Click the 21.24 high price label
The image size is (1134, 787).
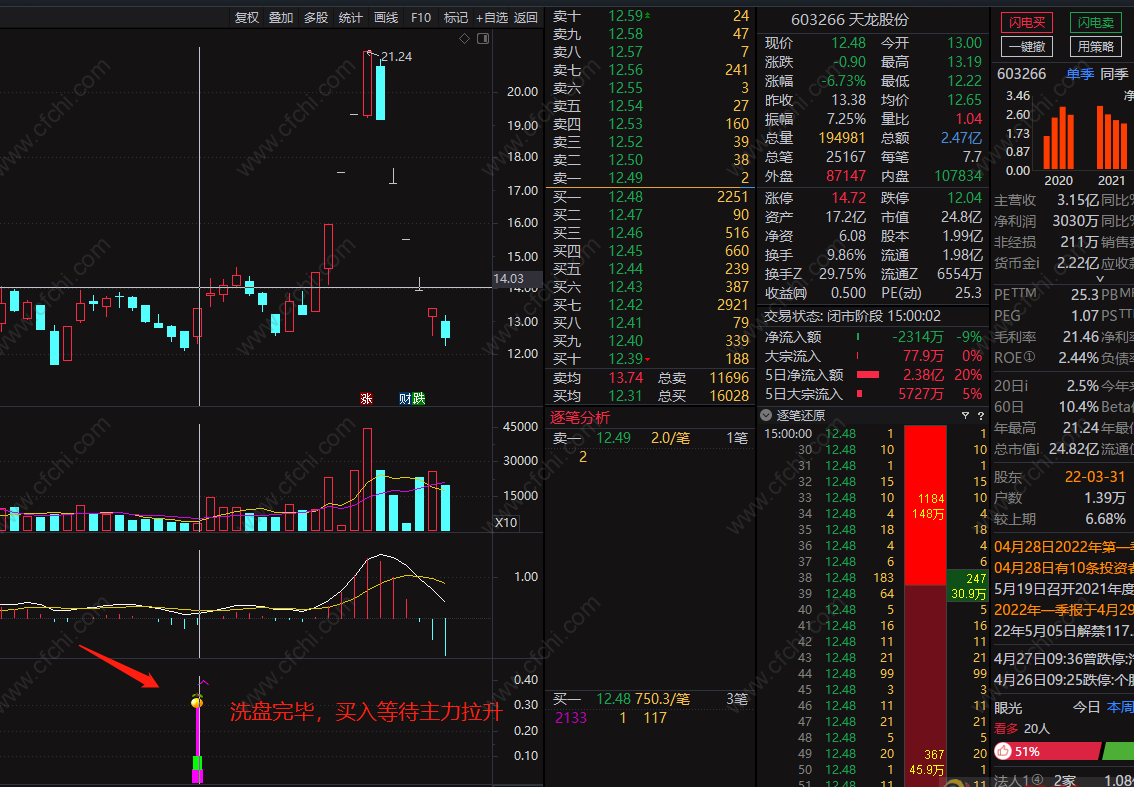click(396, 56)
